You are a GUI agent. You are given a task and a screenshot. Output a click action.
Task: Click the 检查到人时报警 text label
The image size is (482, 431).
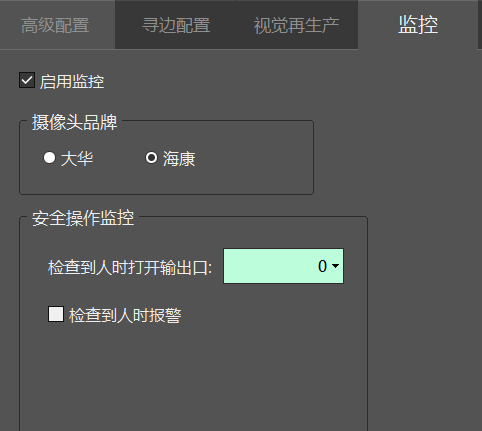click(x=125, y=315)
